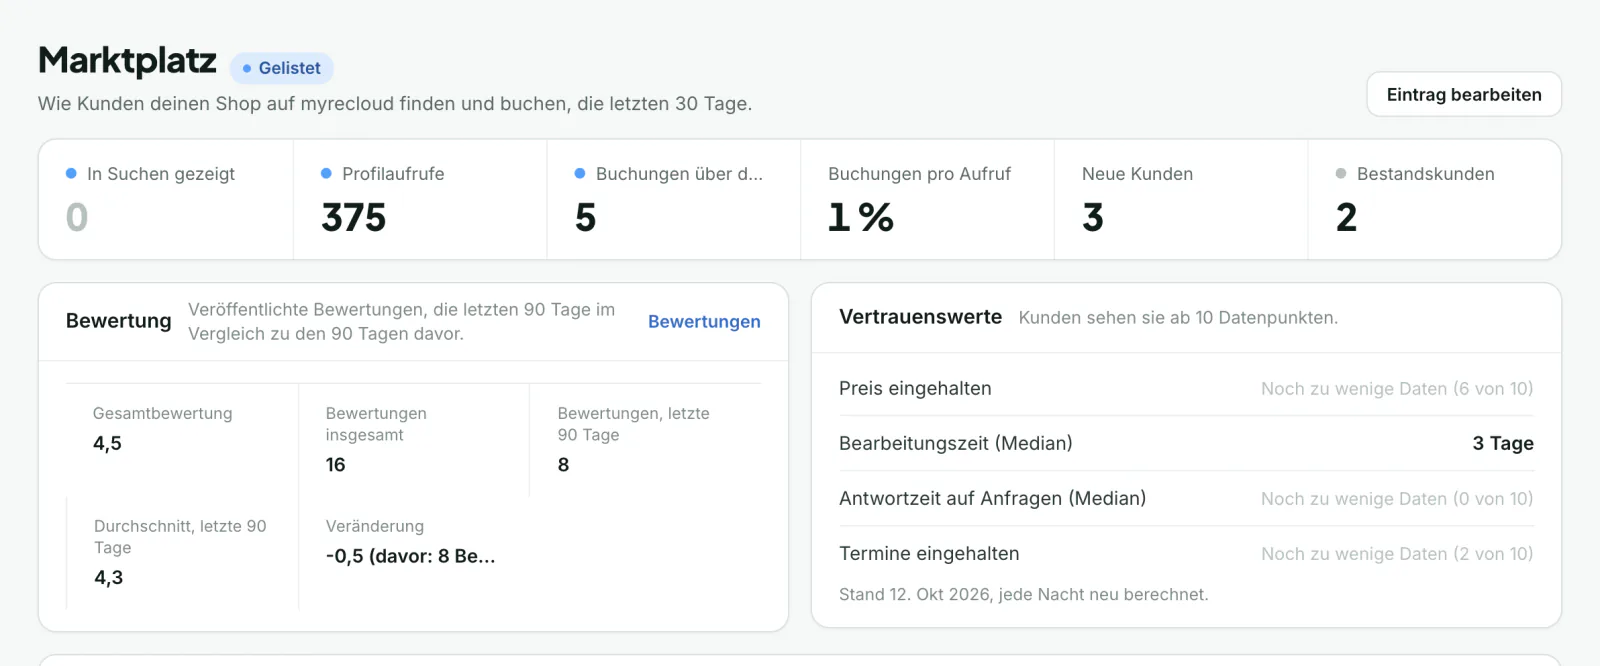Click the Bewertungen, letzte 90 Tage label
Viewport: 1600px width, 666px height.
[x=633, y=424]
